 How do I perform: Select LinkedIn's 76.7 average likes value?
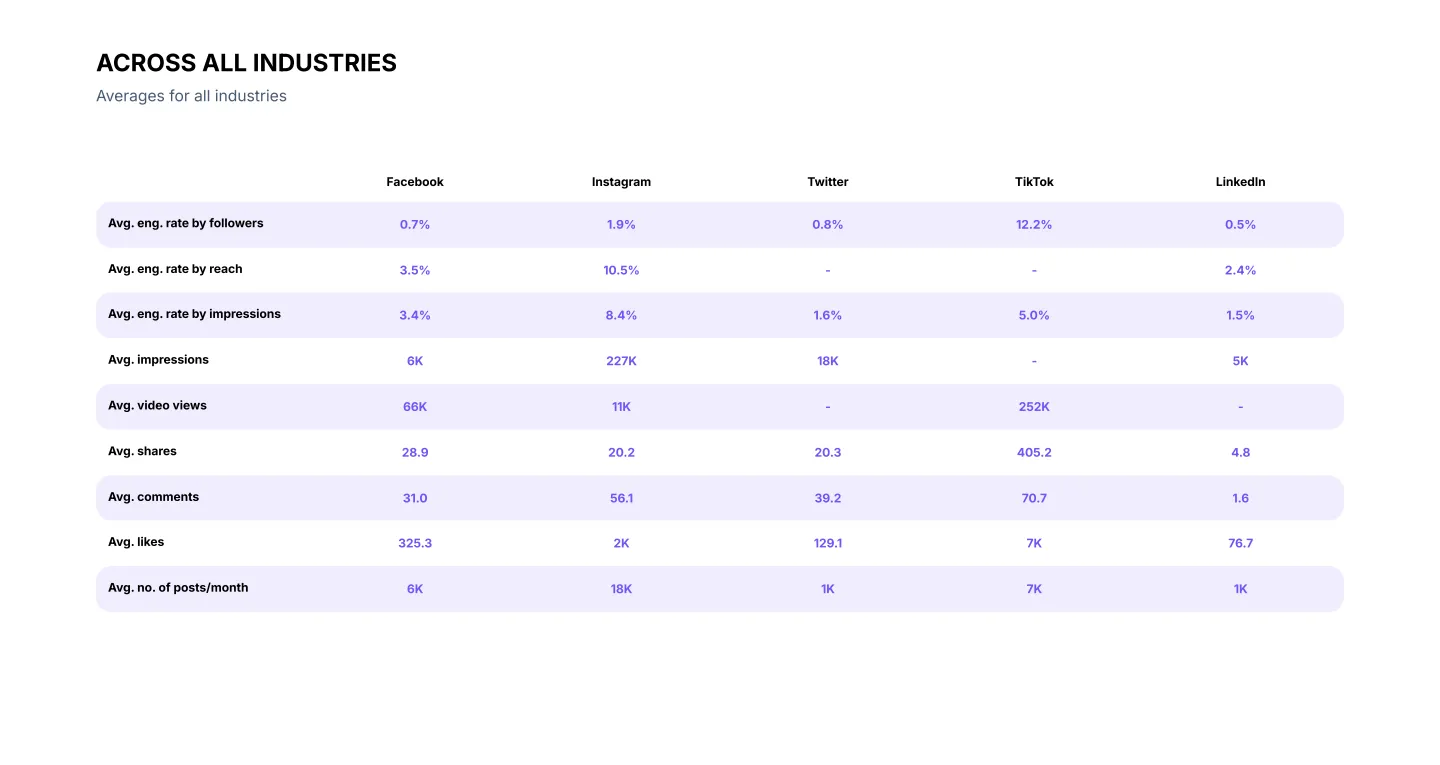pos(1240,543)
